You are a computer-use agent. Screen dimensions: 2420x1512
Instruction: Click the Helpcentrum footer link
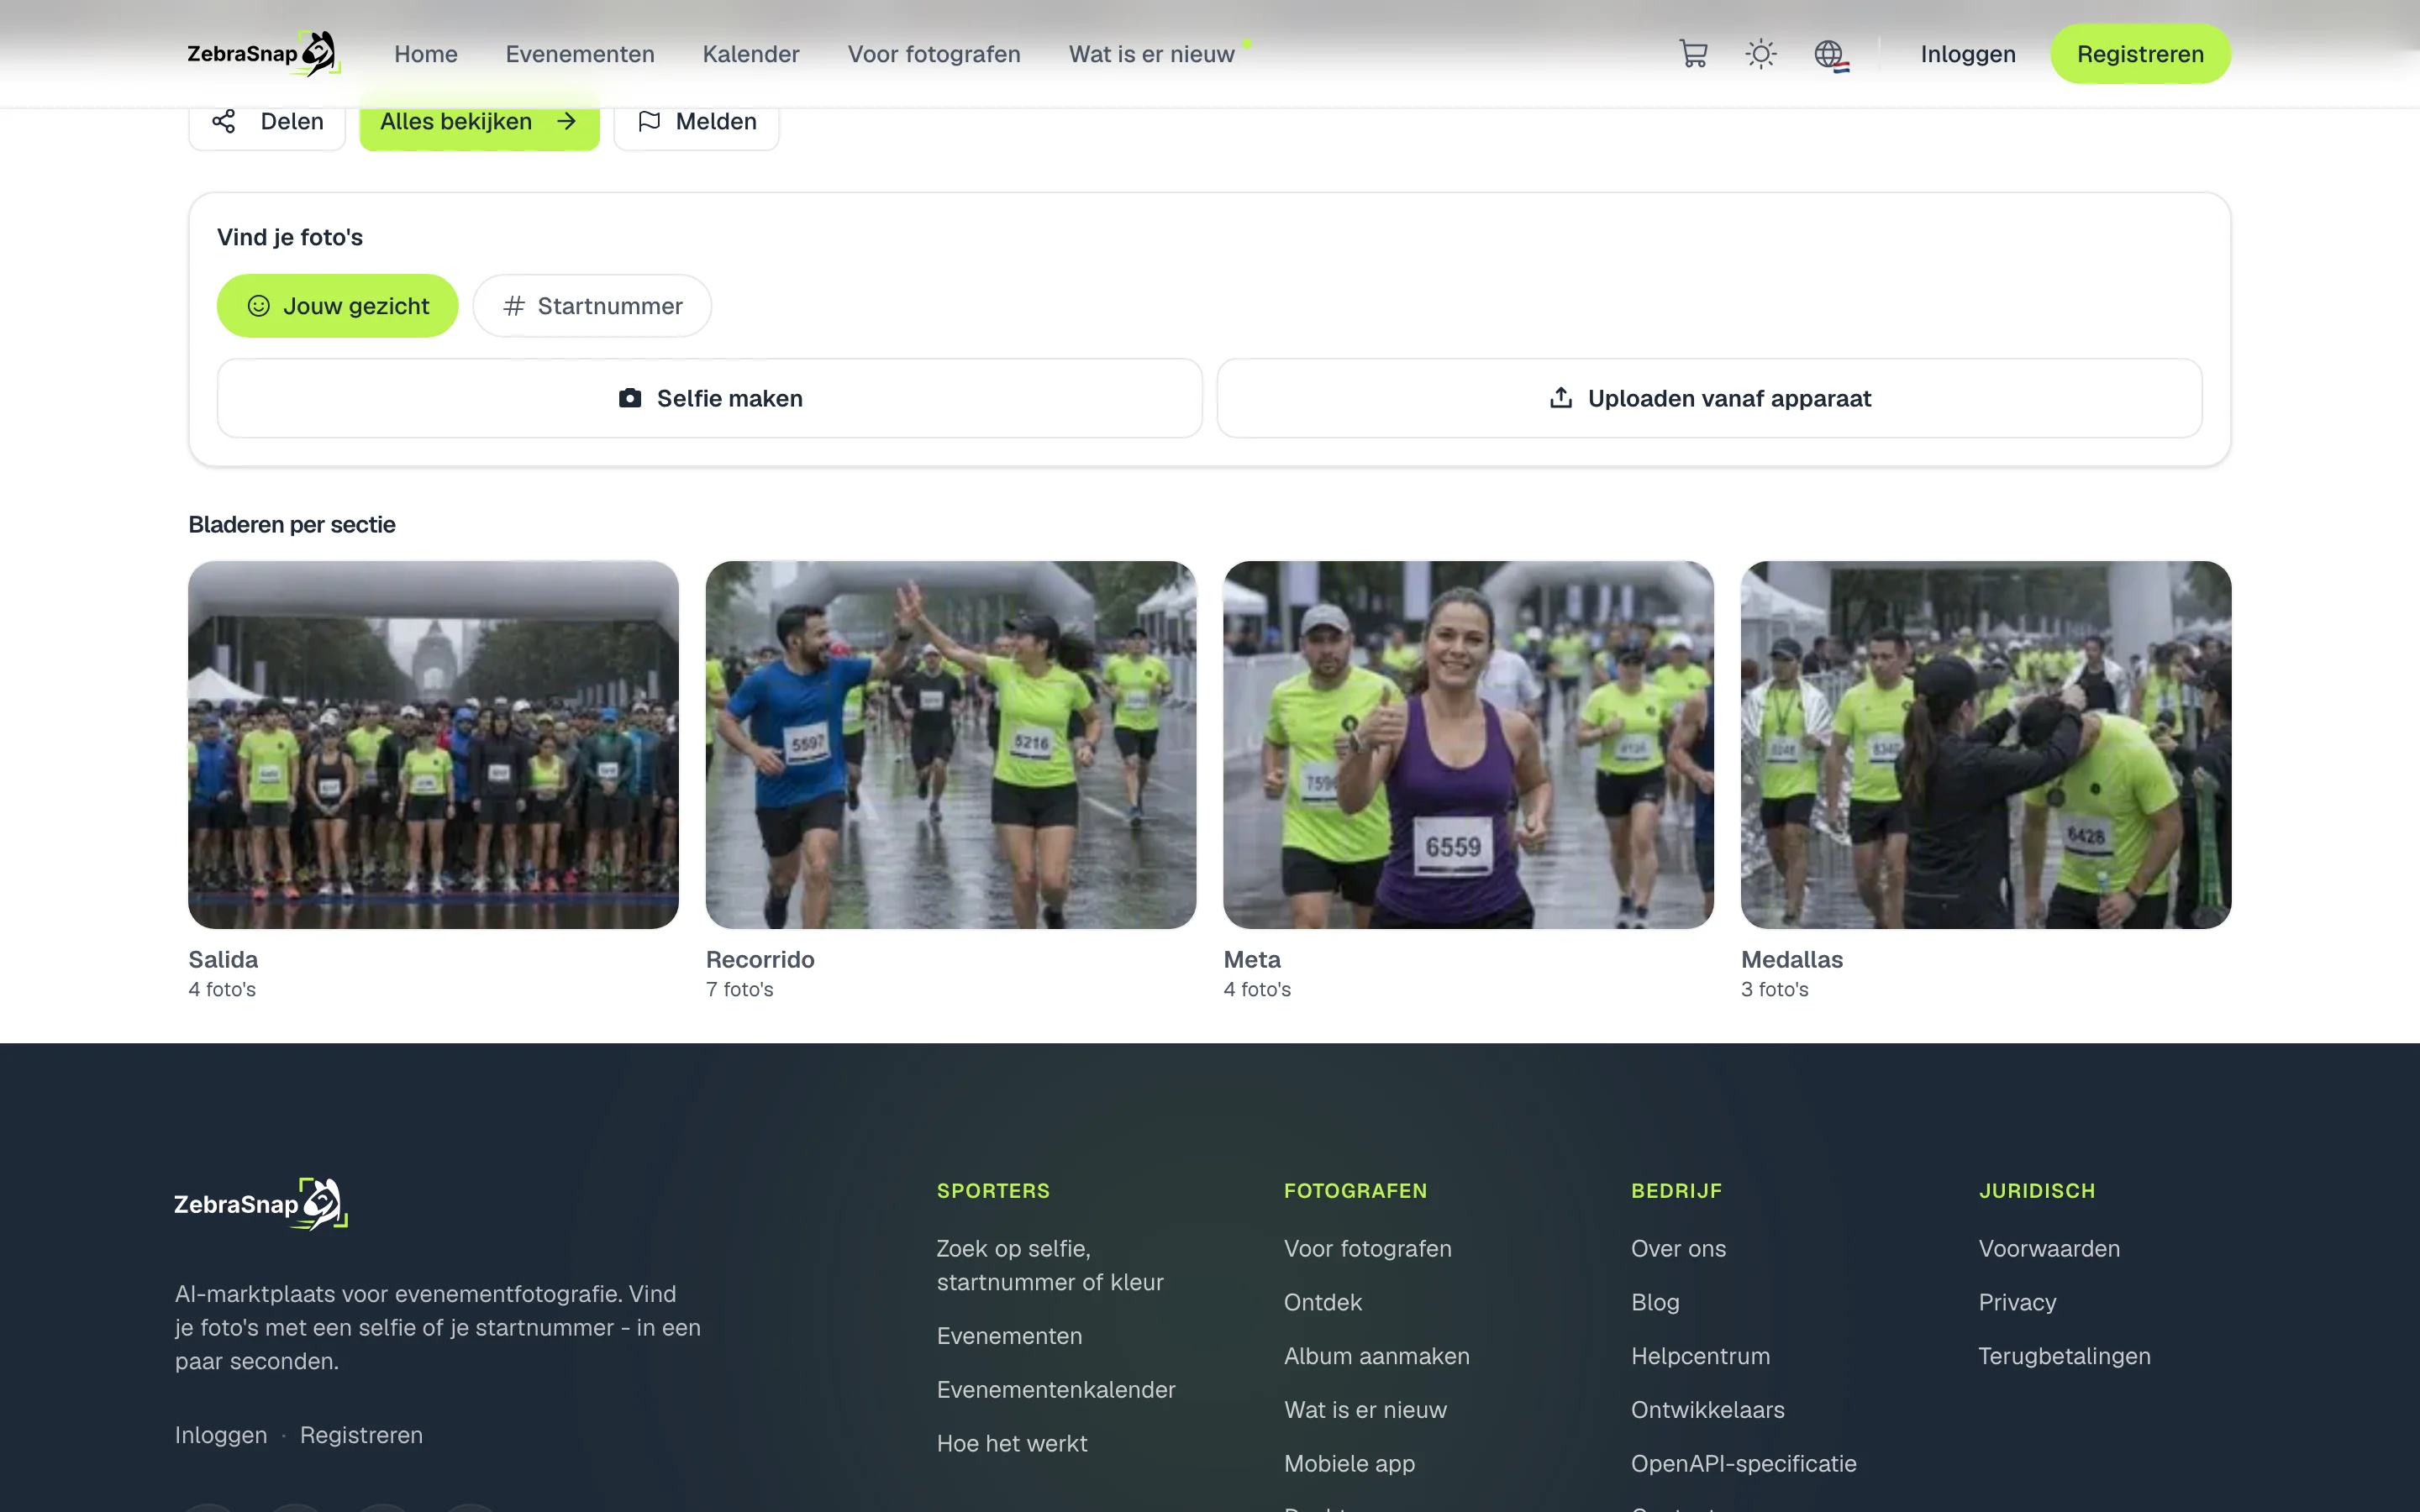tap(1700, 1356)
